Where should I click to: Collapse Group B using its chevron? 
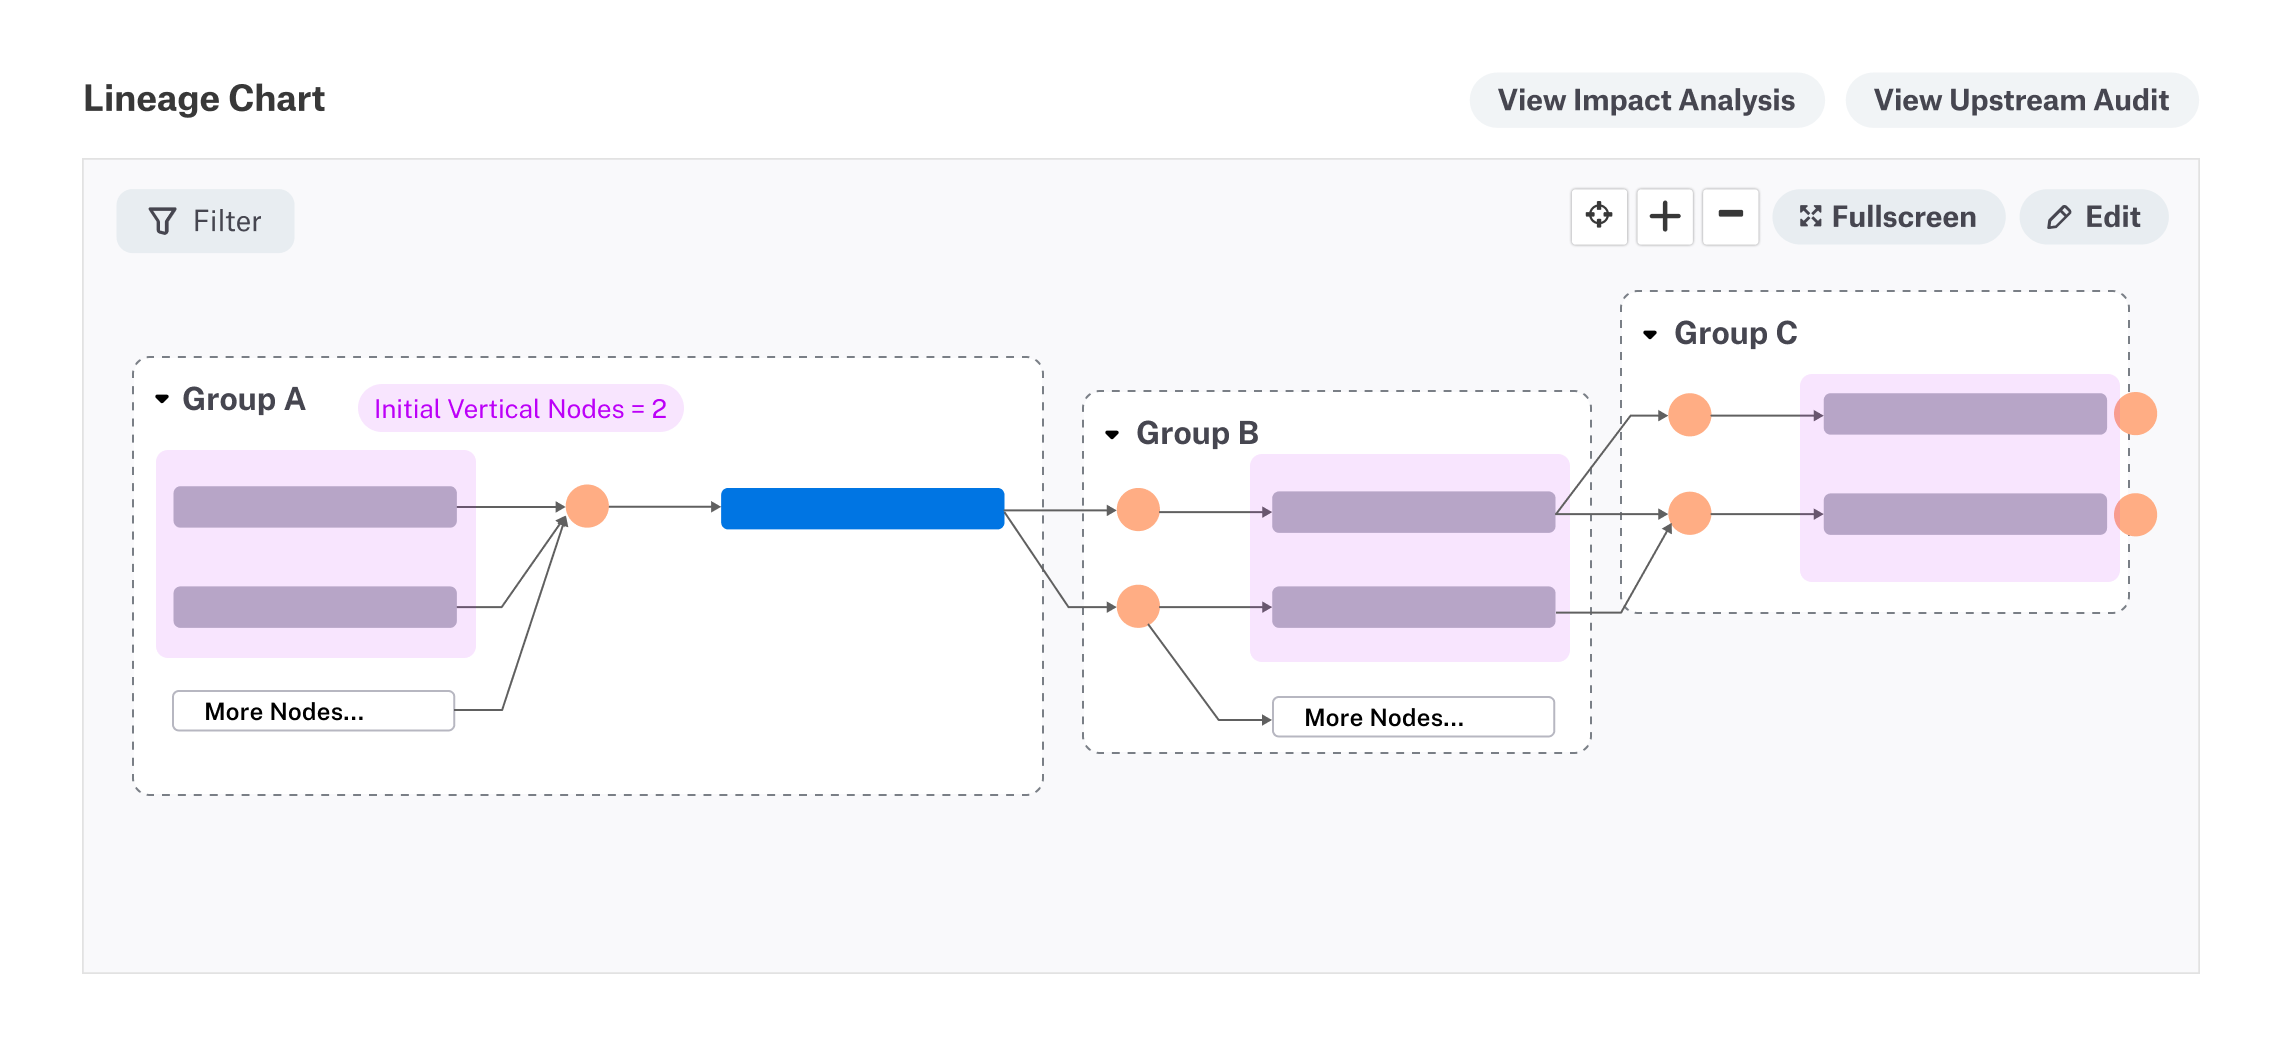(1111, 432)
